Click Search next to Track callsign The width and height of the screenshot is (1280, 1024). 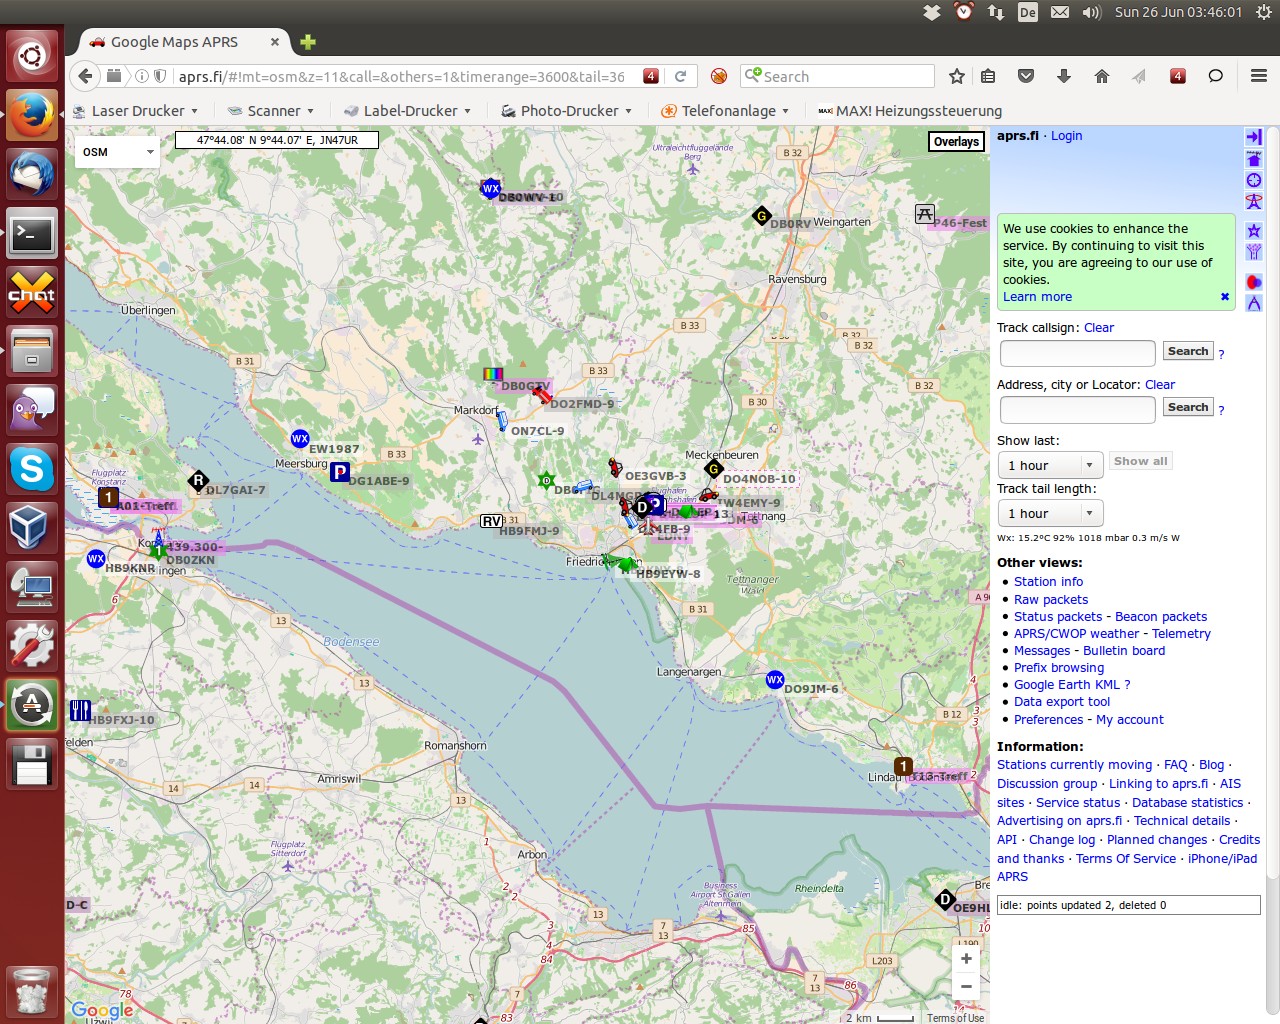pos(1188,351)
